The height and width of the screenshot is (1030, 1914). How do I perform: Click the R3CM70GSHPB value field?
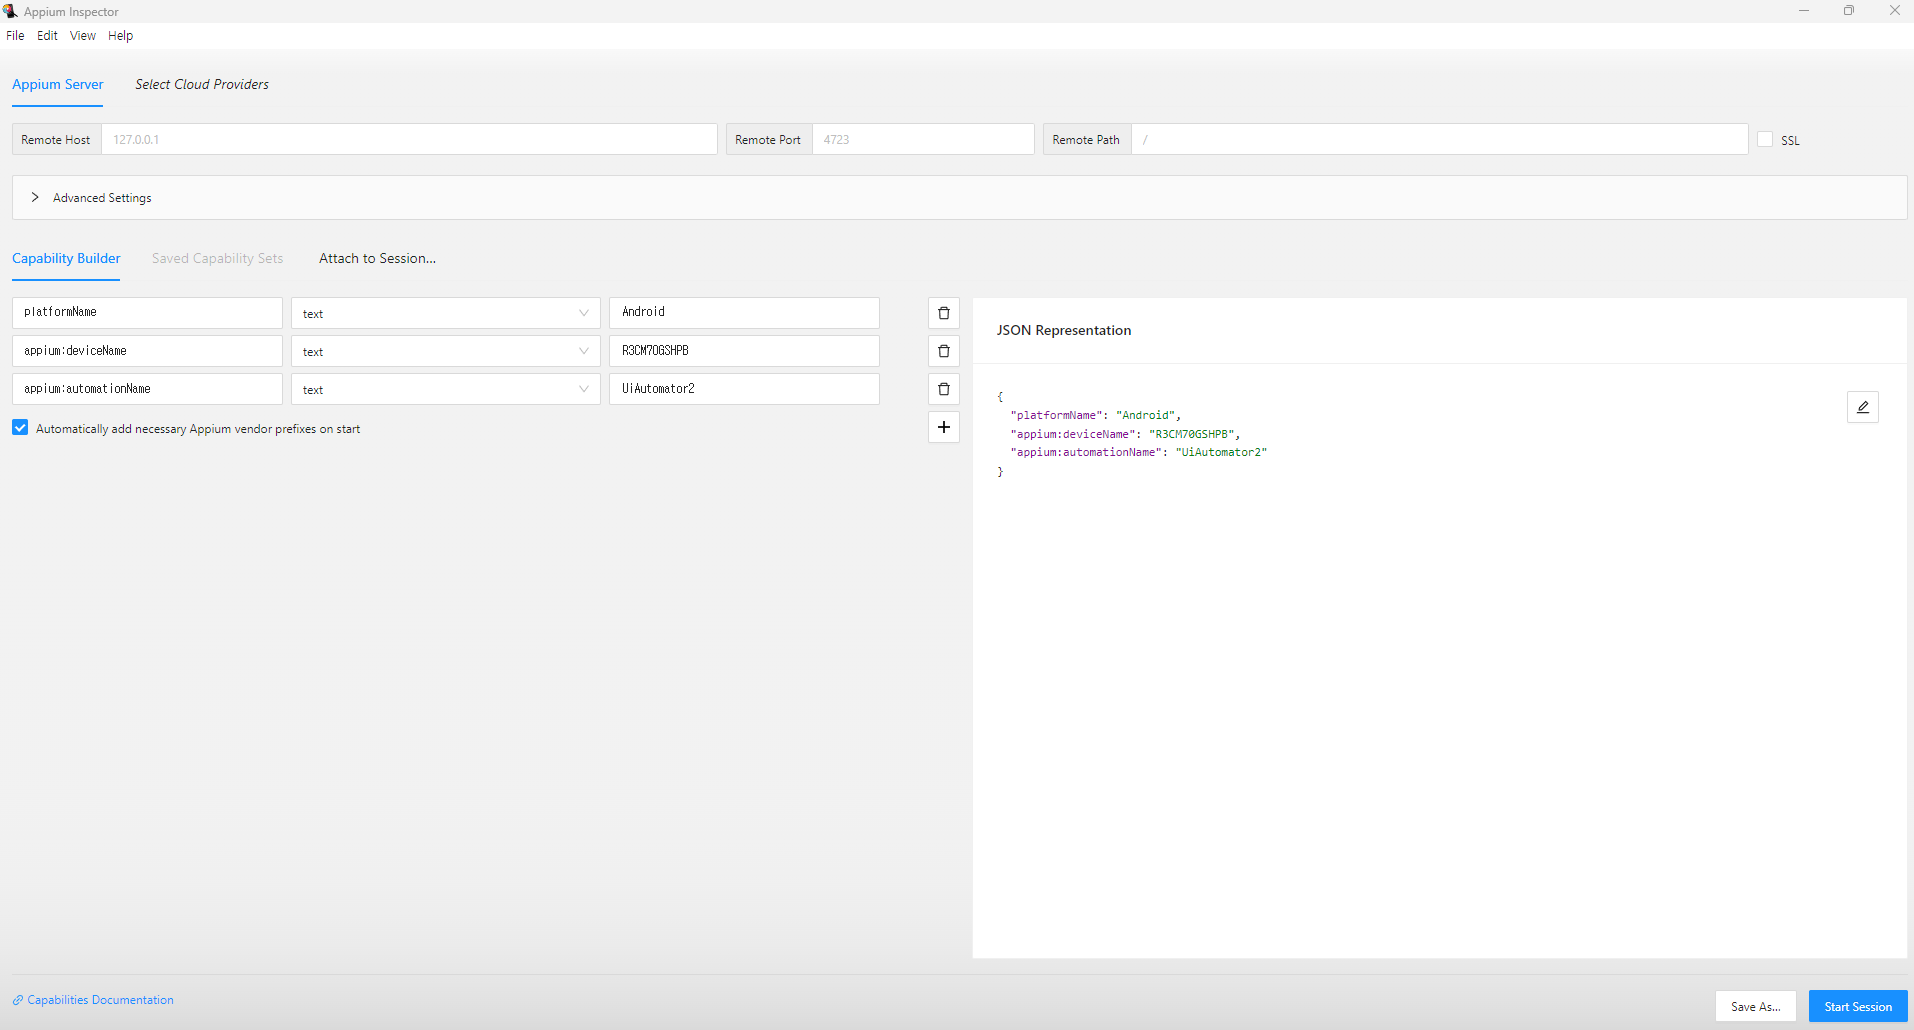744,351
